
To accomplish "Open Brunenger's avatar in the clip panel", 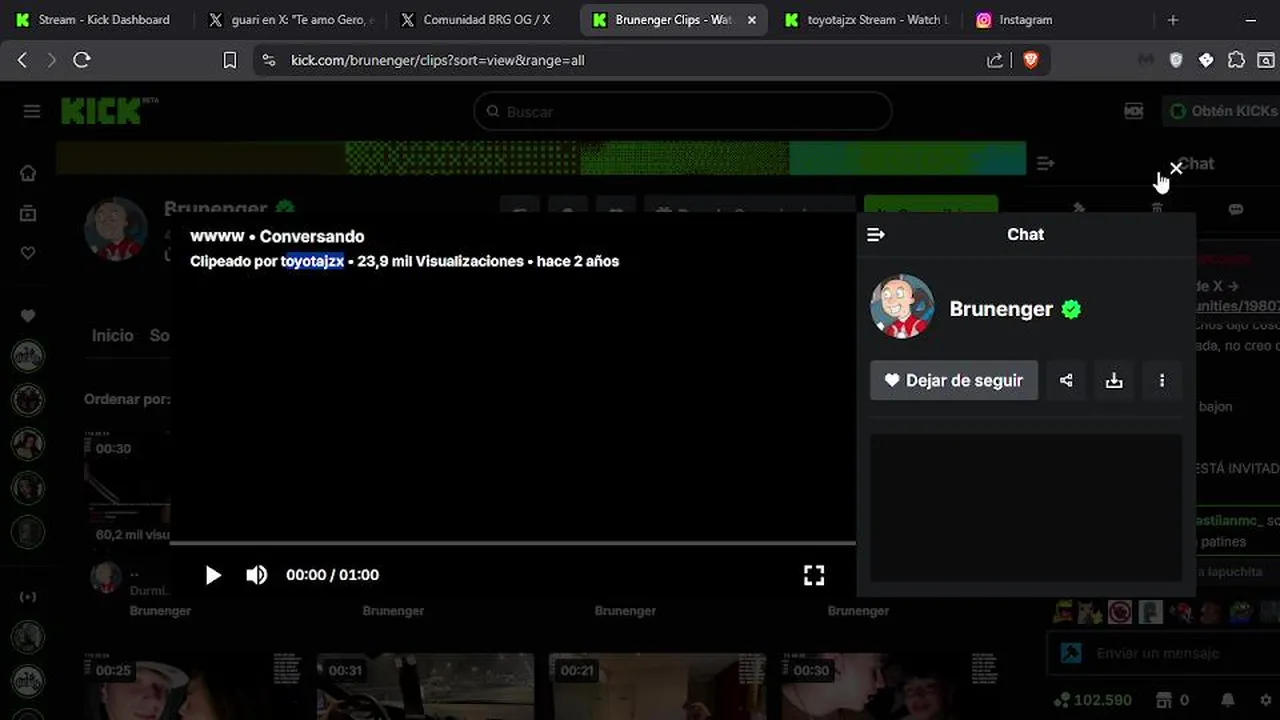I will [x=902, y=307].
